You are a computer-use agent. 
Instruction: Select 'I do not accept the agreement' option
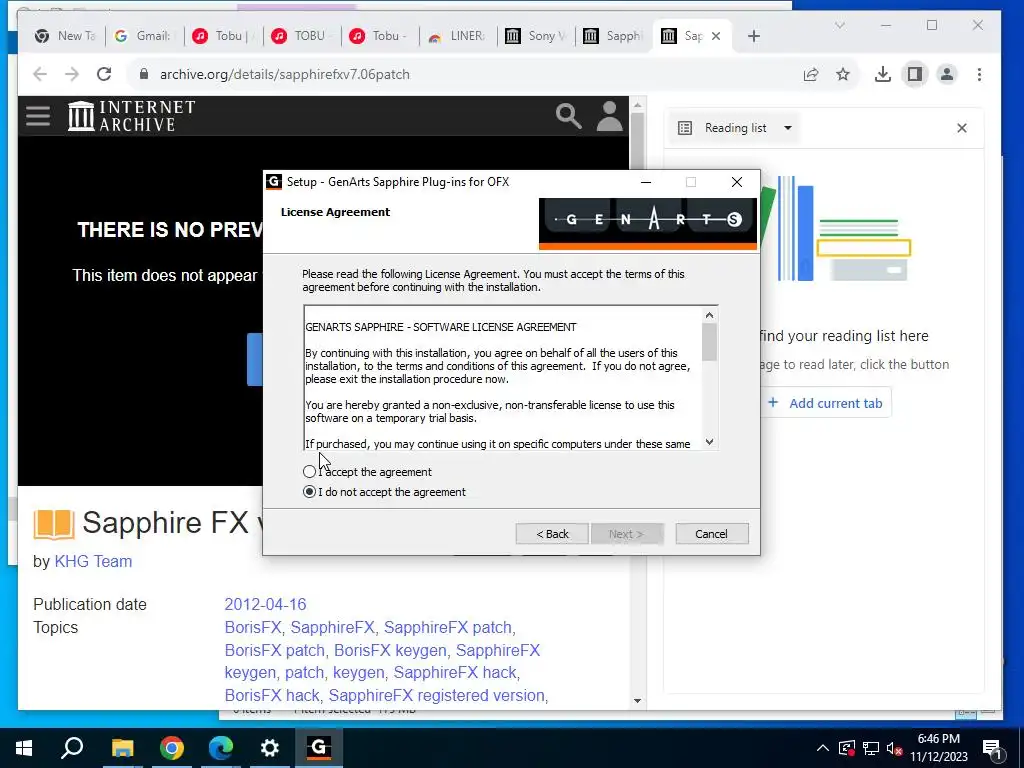pos(310,492)
